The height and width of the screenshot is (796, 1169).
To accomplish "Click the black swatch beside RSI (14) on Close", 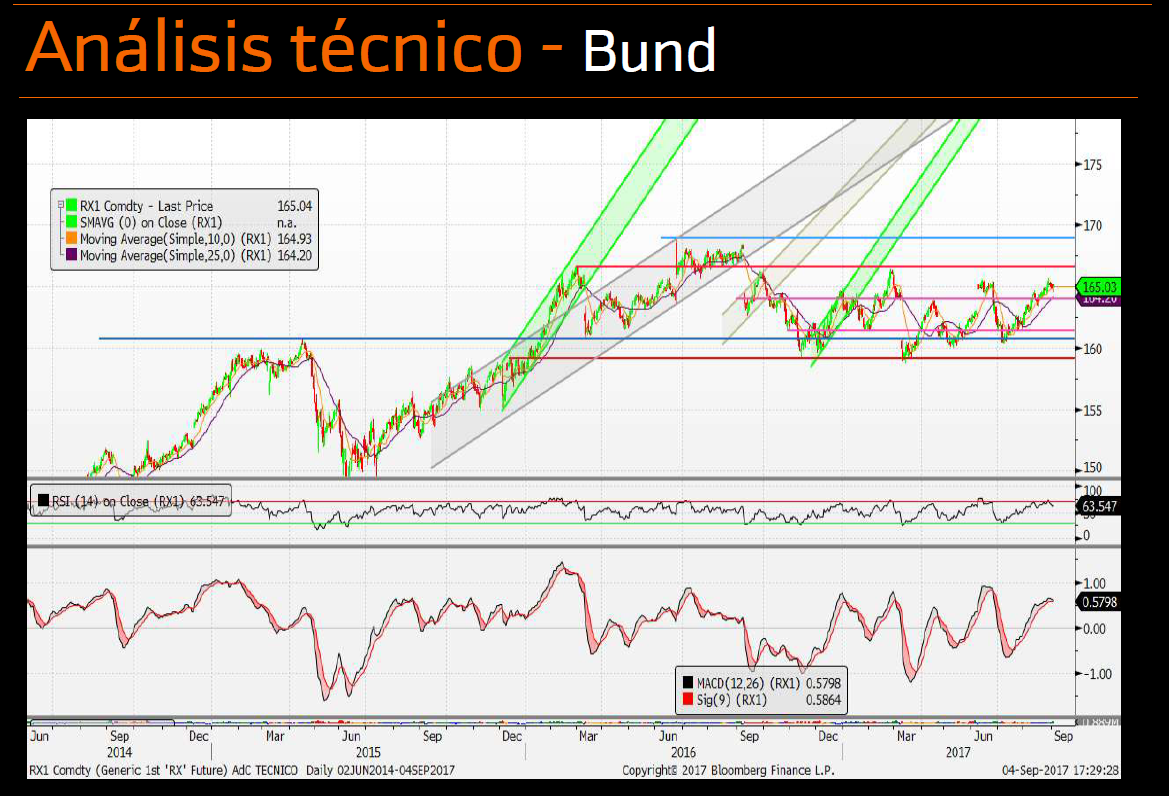I will coord(43,500).
